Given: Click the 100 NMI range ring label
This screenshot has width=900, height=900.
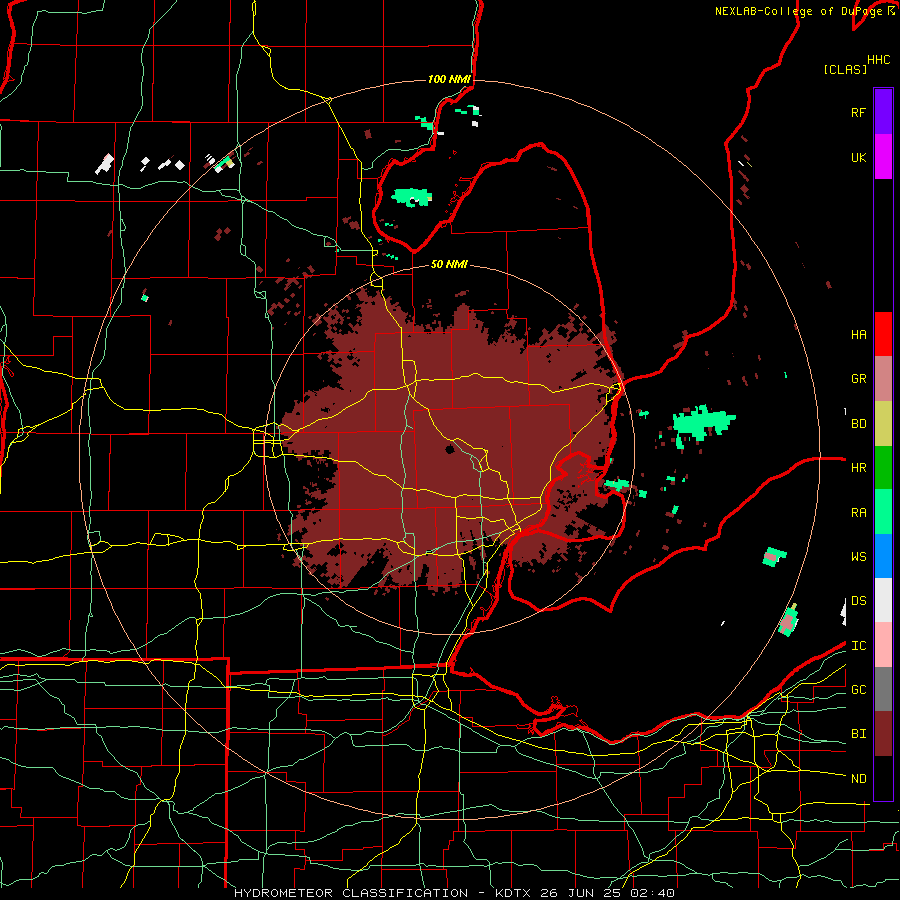Looking at the screenshot, I should (449, 79).
